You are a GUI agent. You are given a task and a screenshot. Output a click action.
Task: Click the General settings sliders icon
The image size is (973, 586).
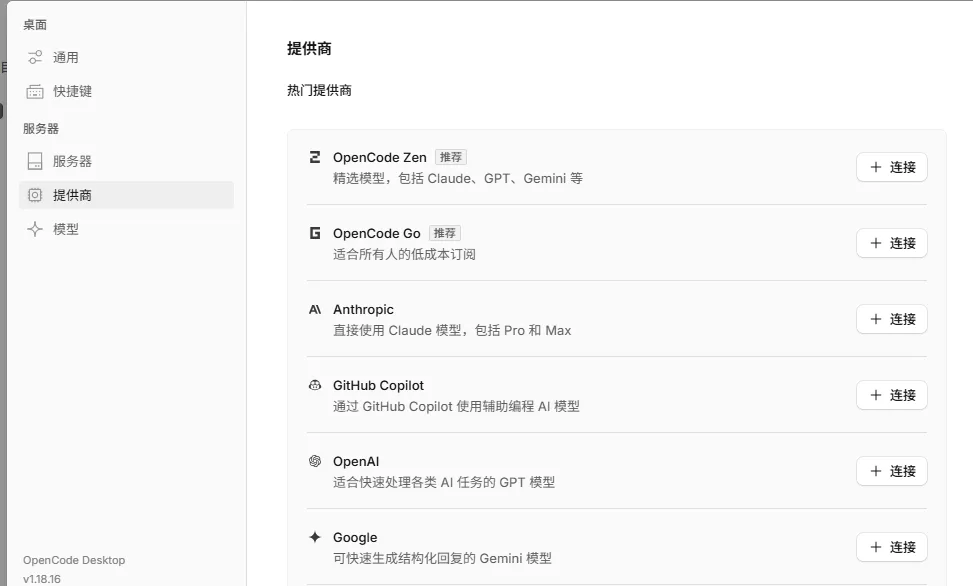pyautogui.click(x=35, y=58)
